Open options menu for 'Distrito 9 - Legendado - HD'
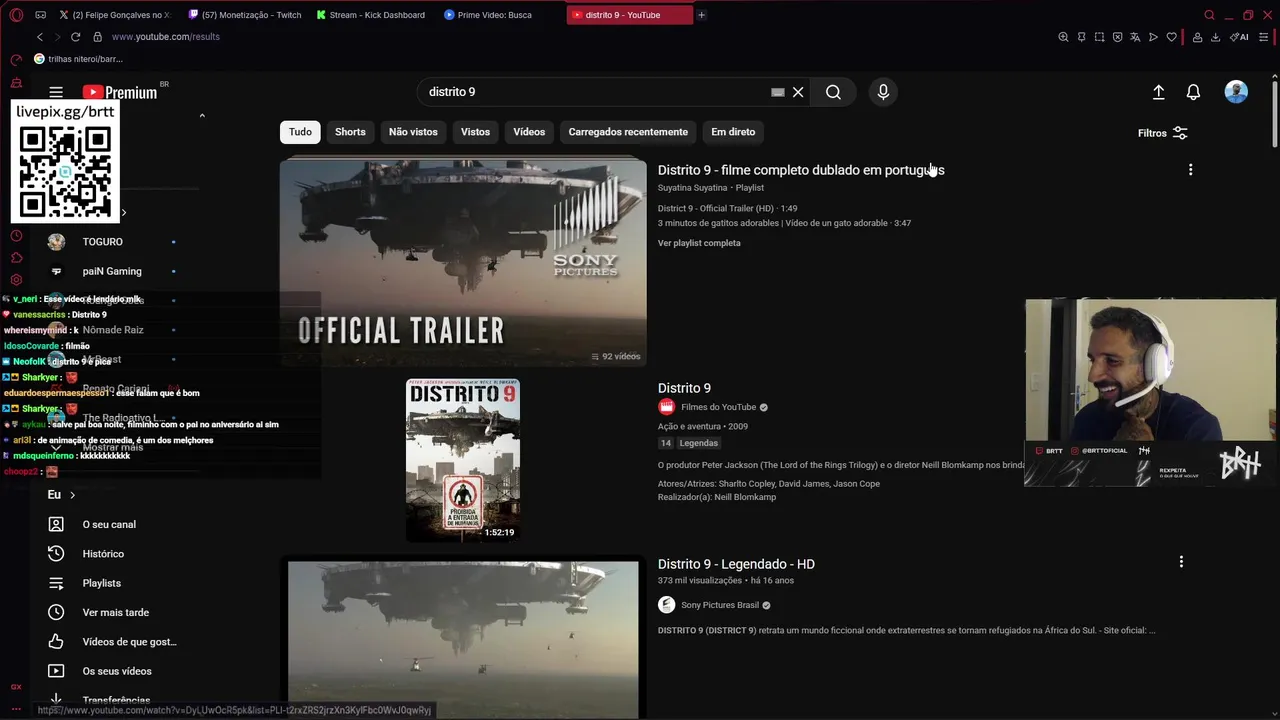This screenshot has width=1280, height=720. click(x=1181, y=562)
